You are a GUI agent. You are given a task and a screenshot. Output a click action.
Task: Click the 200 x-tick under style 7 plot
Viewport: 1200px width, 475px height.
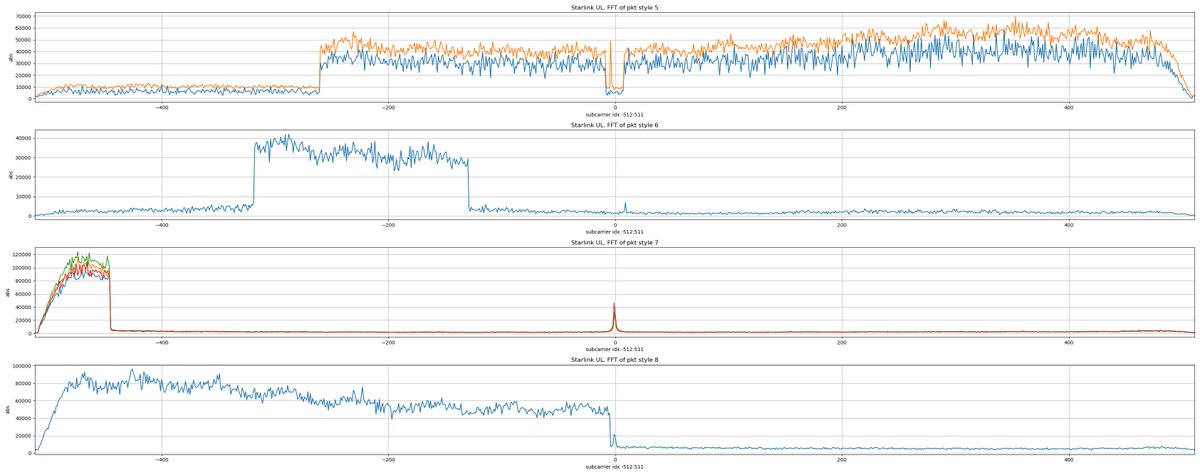[x=842, y=341]
